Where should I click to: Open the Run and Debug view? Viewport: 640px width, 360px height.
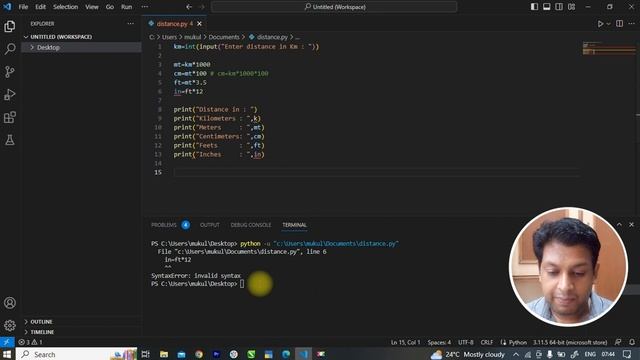tap(10, 95)
